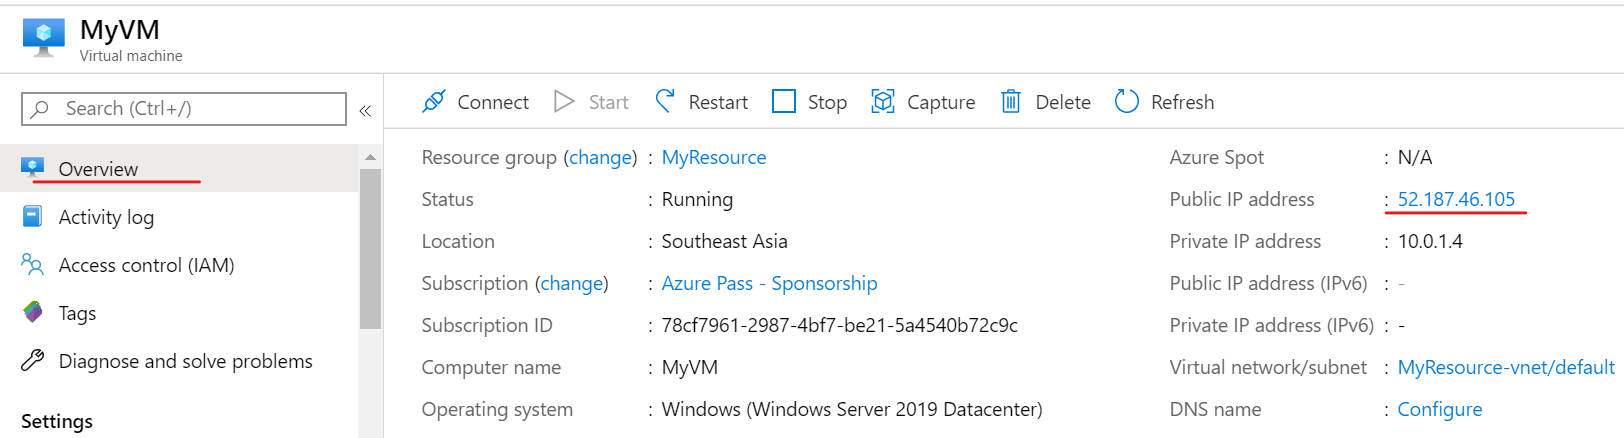The height and width of the screenshot is (438, 1624).
Task: Click the Diagnose wrench icon
Action: coord(32,360)
